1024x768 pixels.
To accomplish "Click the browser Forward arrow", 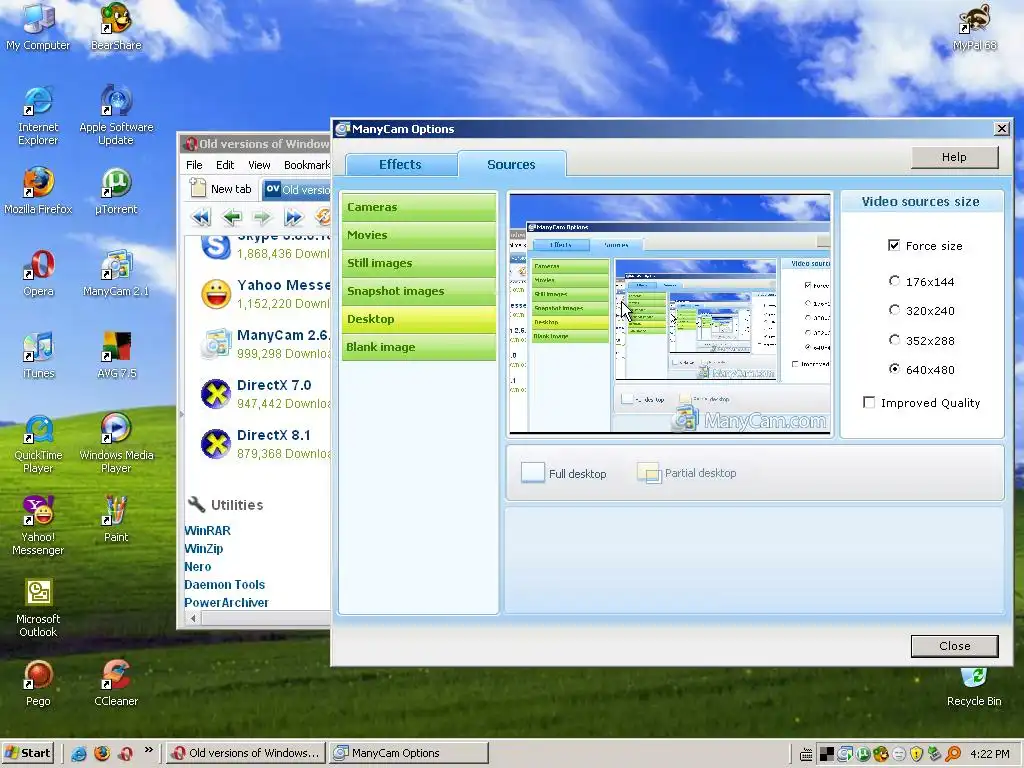I will pyautogui.click(x=262, y=216).
